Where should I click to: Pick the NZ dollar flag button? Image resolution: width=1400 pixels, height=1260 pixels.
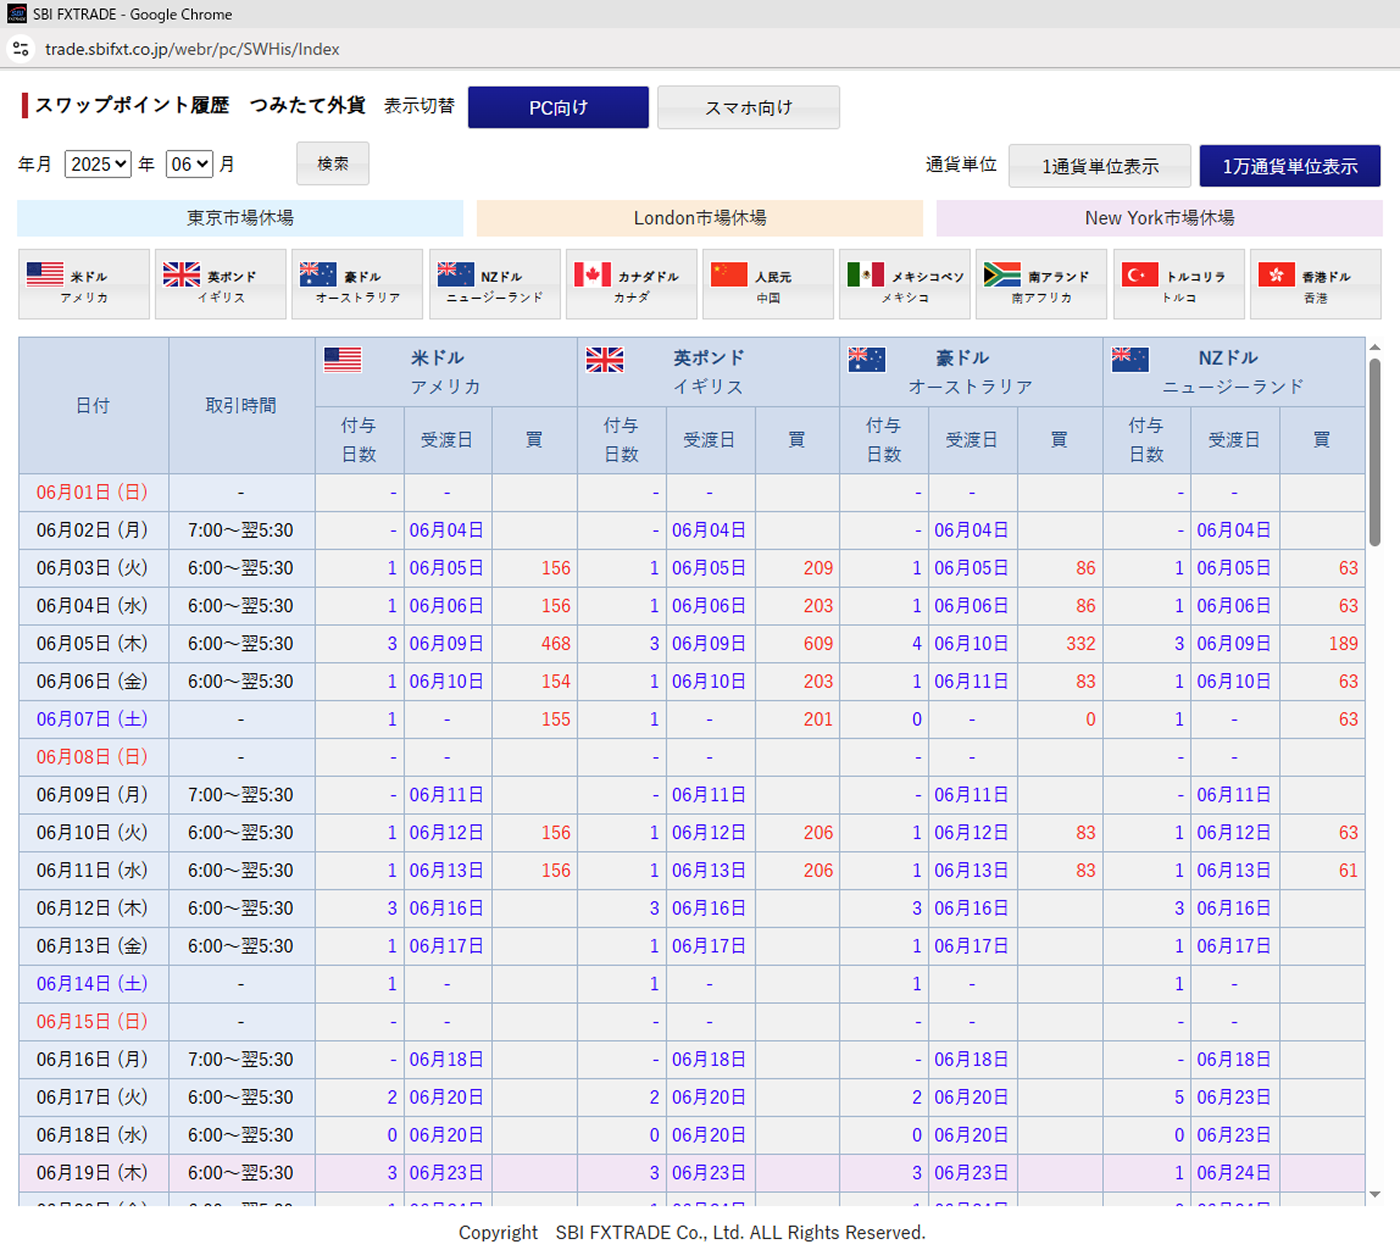pyautogui.click(x=494, y=284)
